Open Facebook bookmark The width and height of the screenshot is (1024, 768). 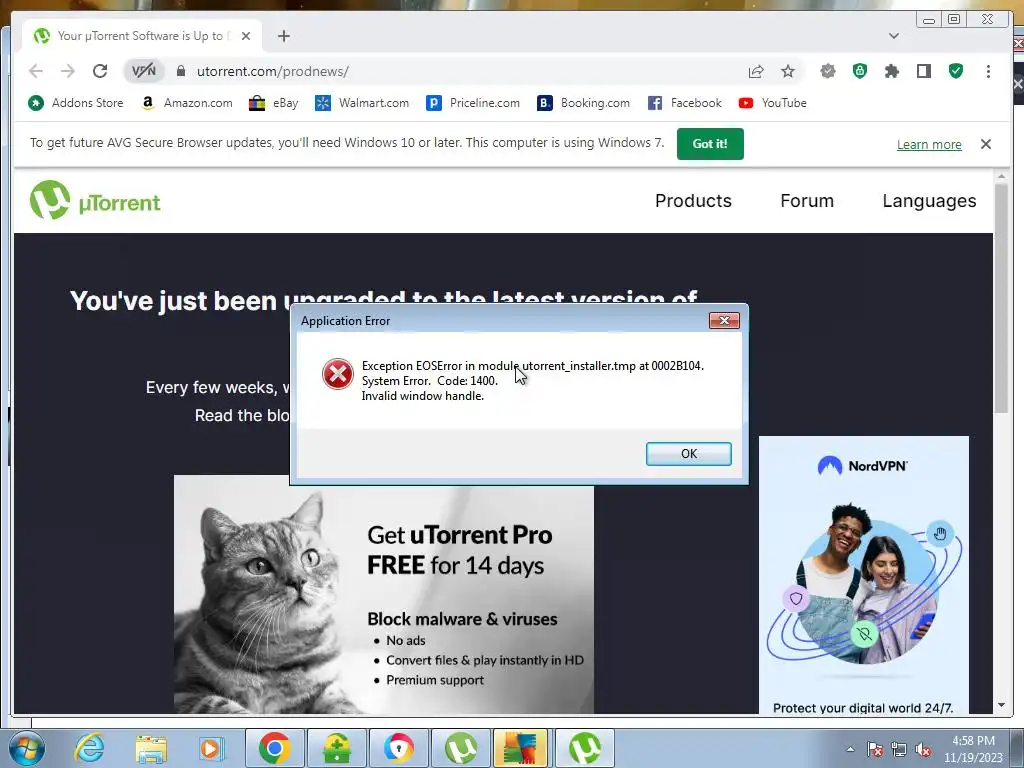click(x=684, y=103)
